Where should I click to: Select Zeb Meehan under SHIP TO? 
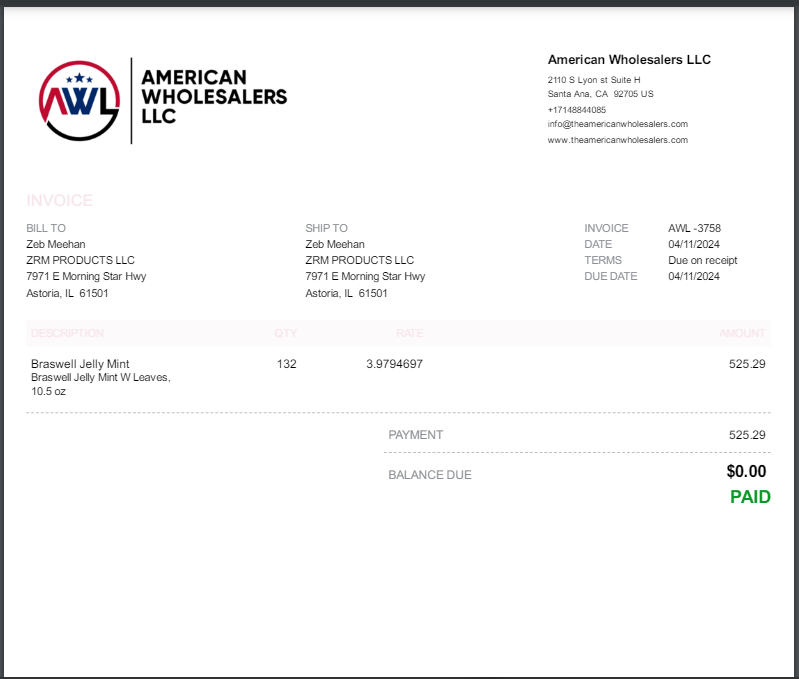pyautogui.click(x=335, y=244)
